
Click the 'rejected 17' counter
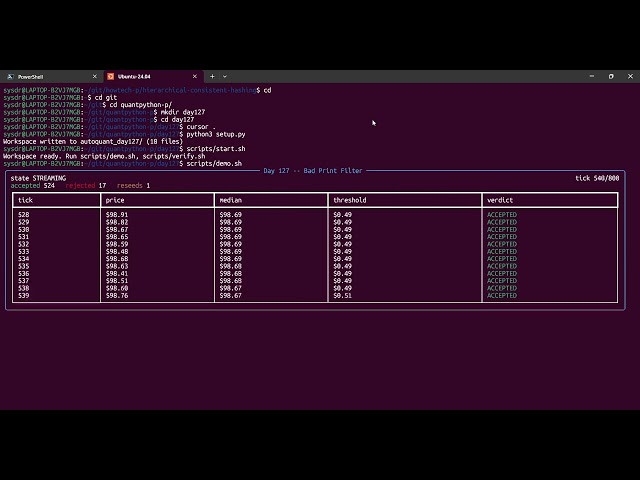coord(86,185)
